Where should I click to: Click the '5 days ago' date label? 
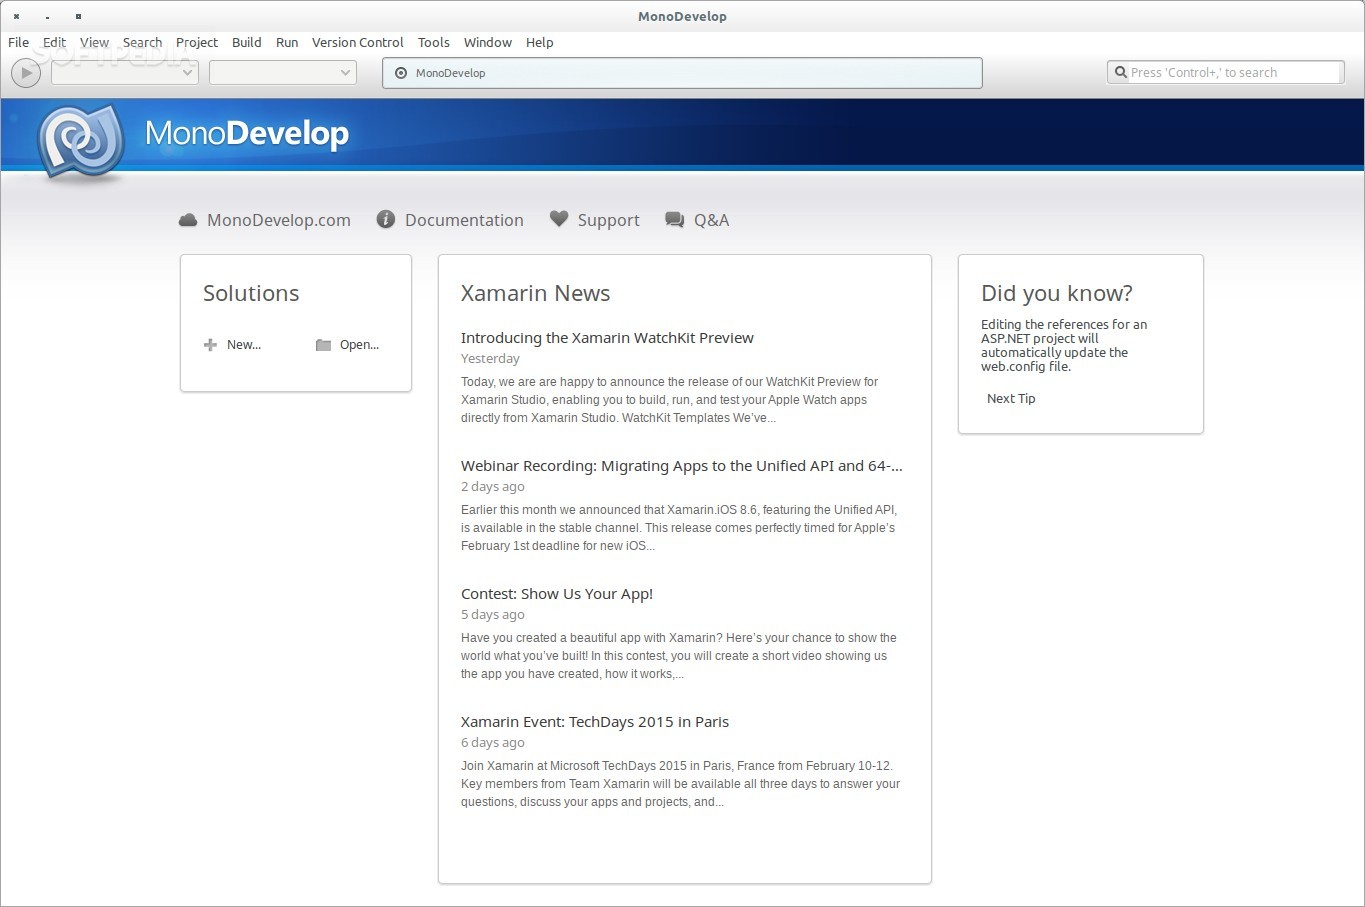pyautogui.click(x=493, y=615)
